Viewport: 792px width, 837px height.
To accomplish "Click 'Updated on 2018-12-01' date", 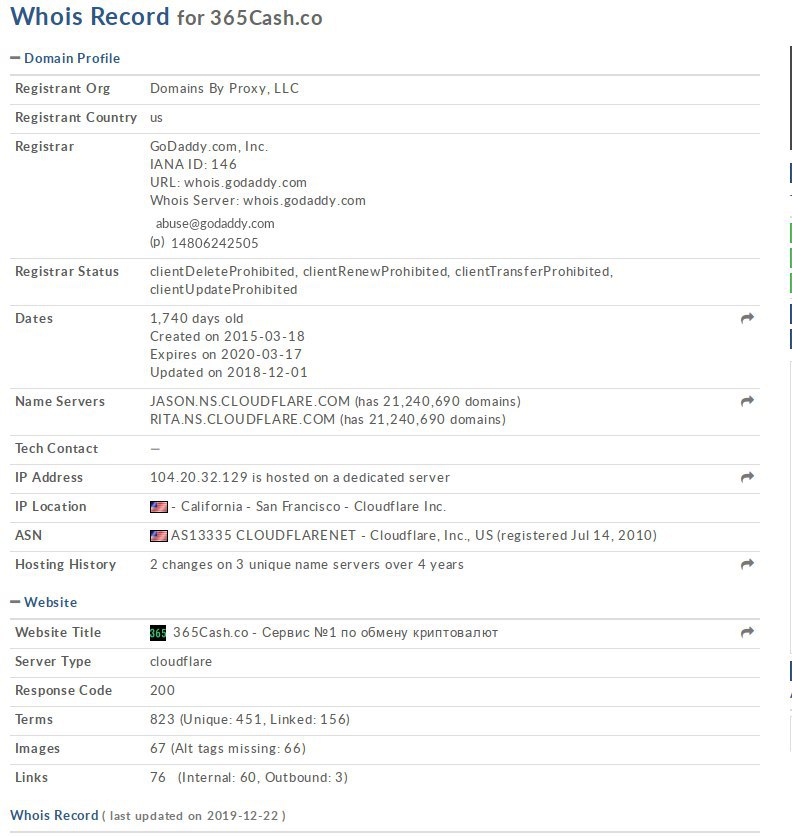I will pyautogui.click(x=229, y=373).
